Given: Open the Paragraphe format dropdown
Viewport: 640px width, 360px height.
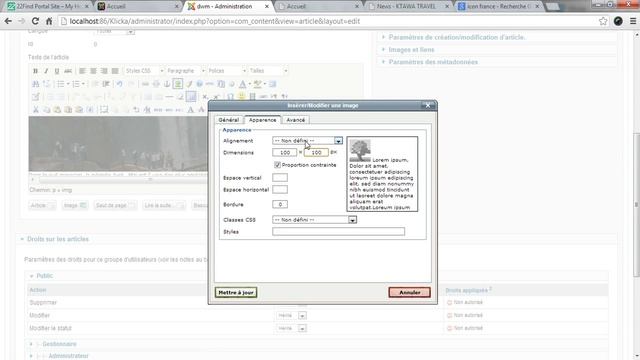Looking at the screenshot, I should tap(185, 71).
